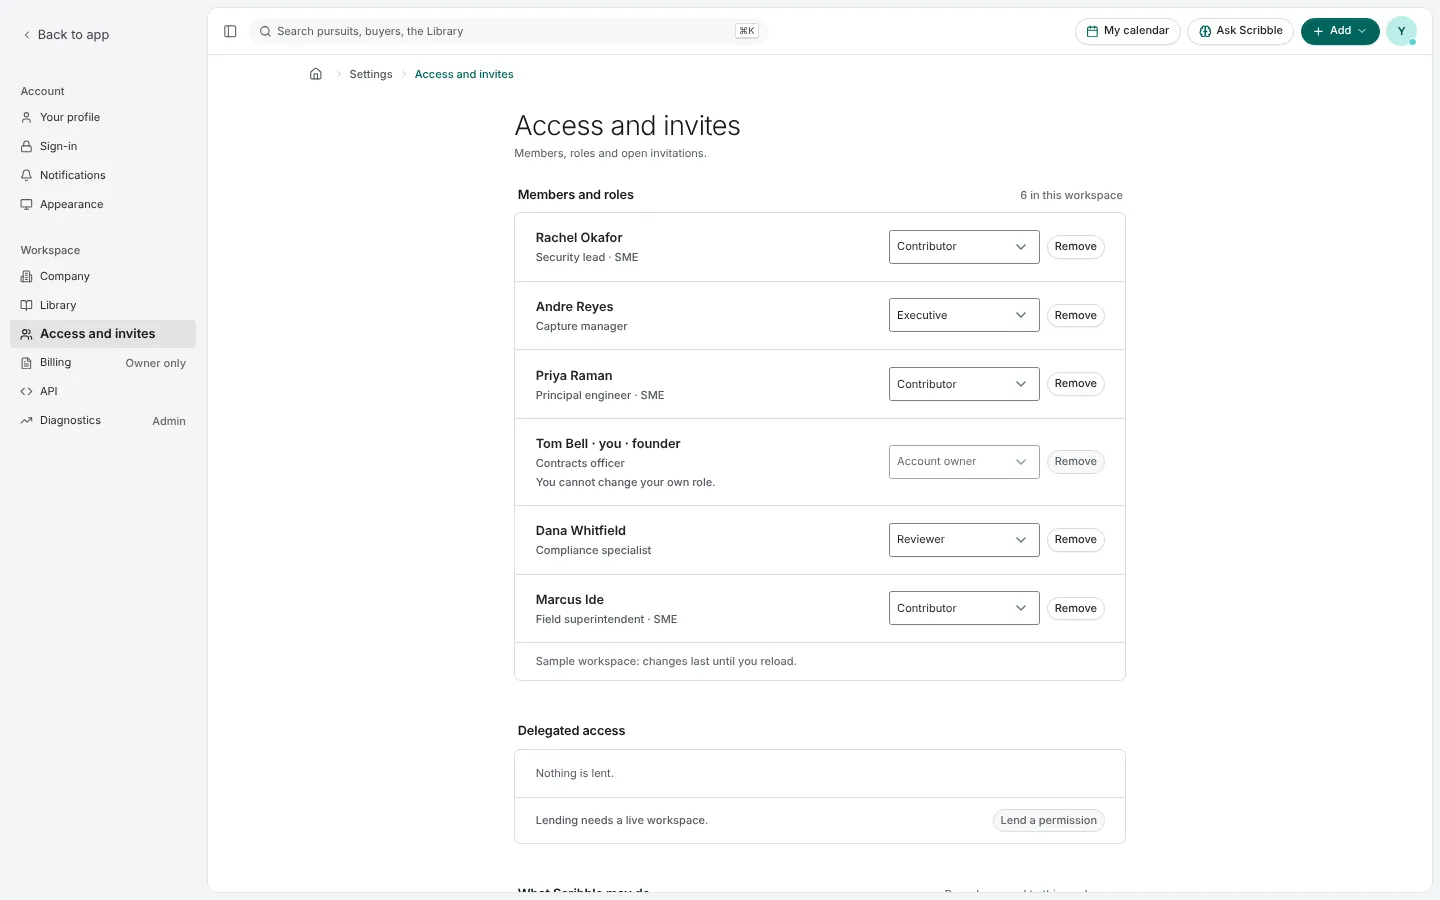Click the search magnifier icon

pos(265,31)
